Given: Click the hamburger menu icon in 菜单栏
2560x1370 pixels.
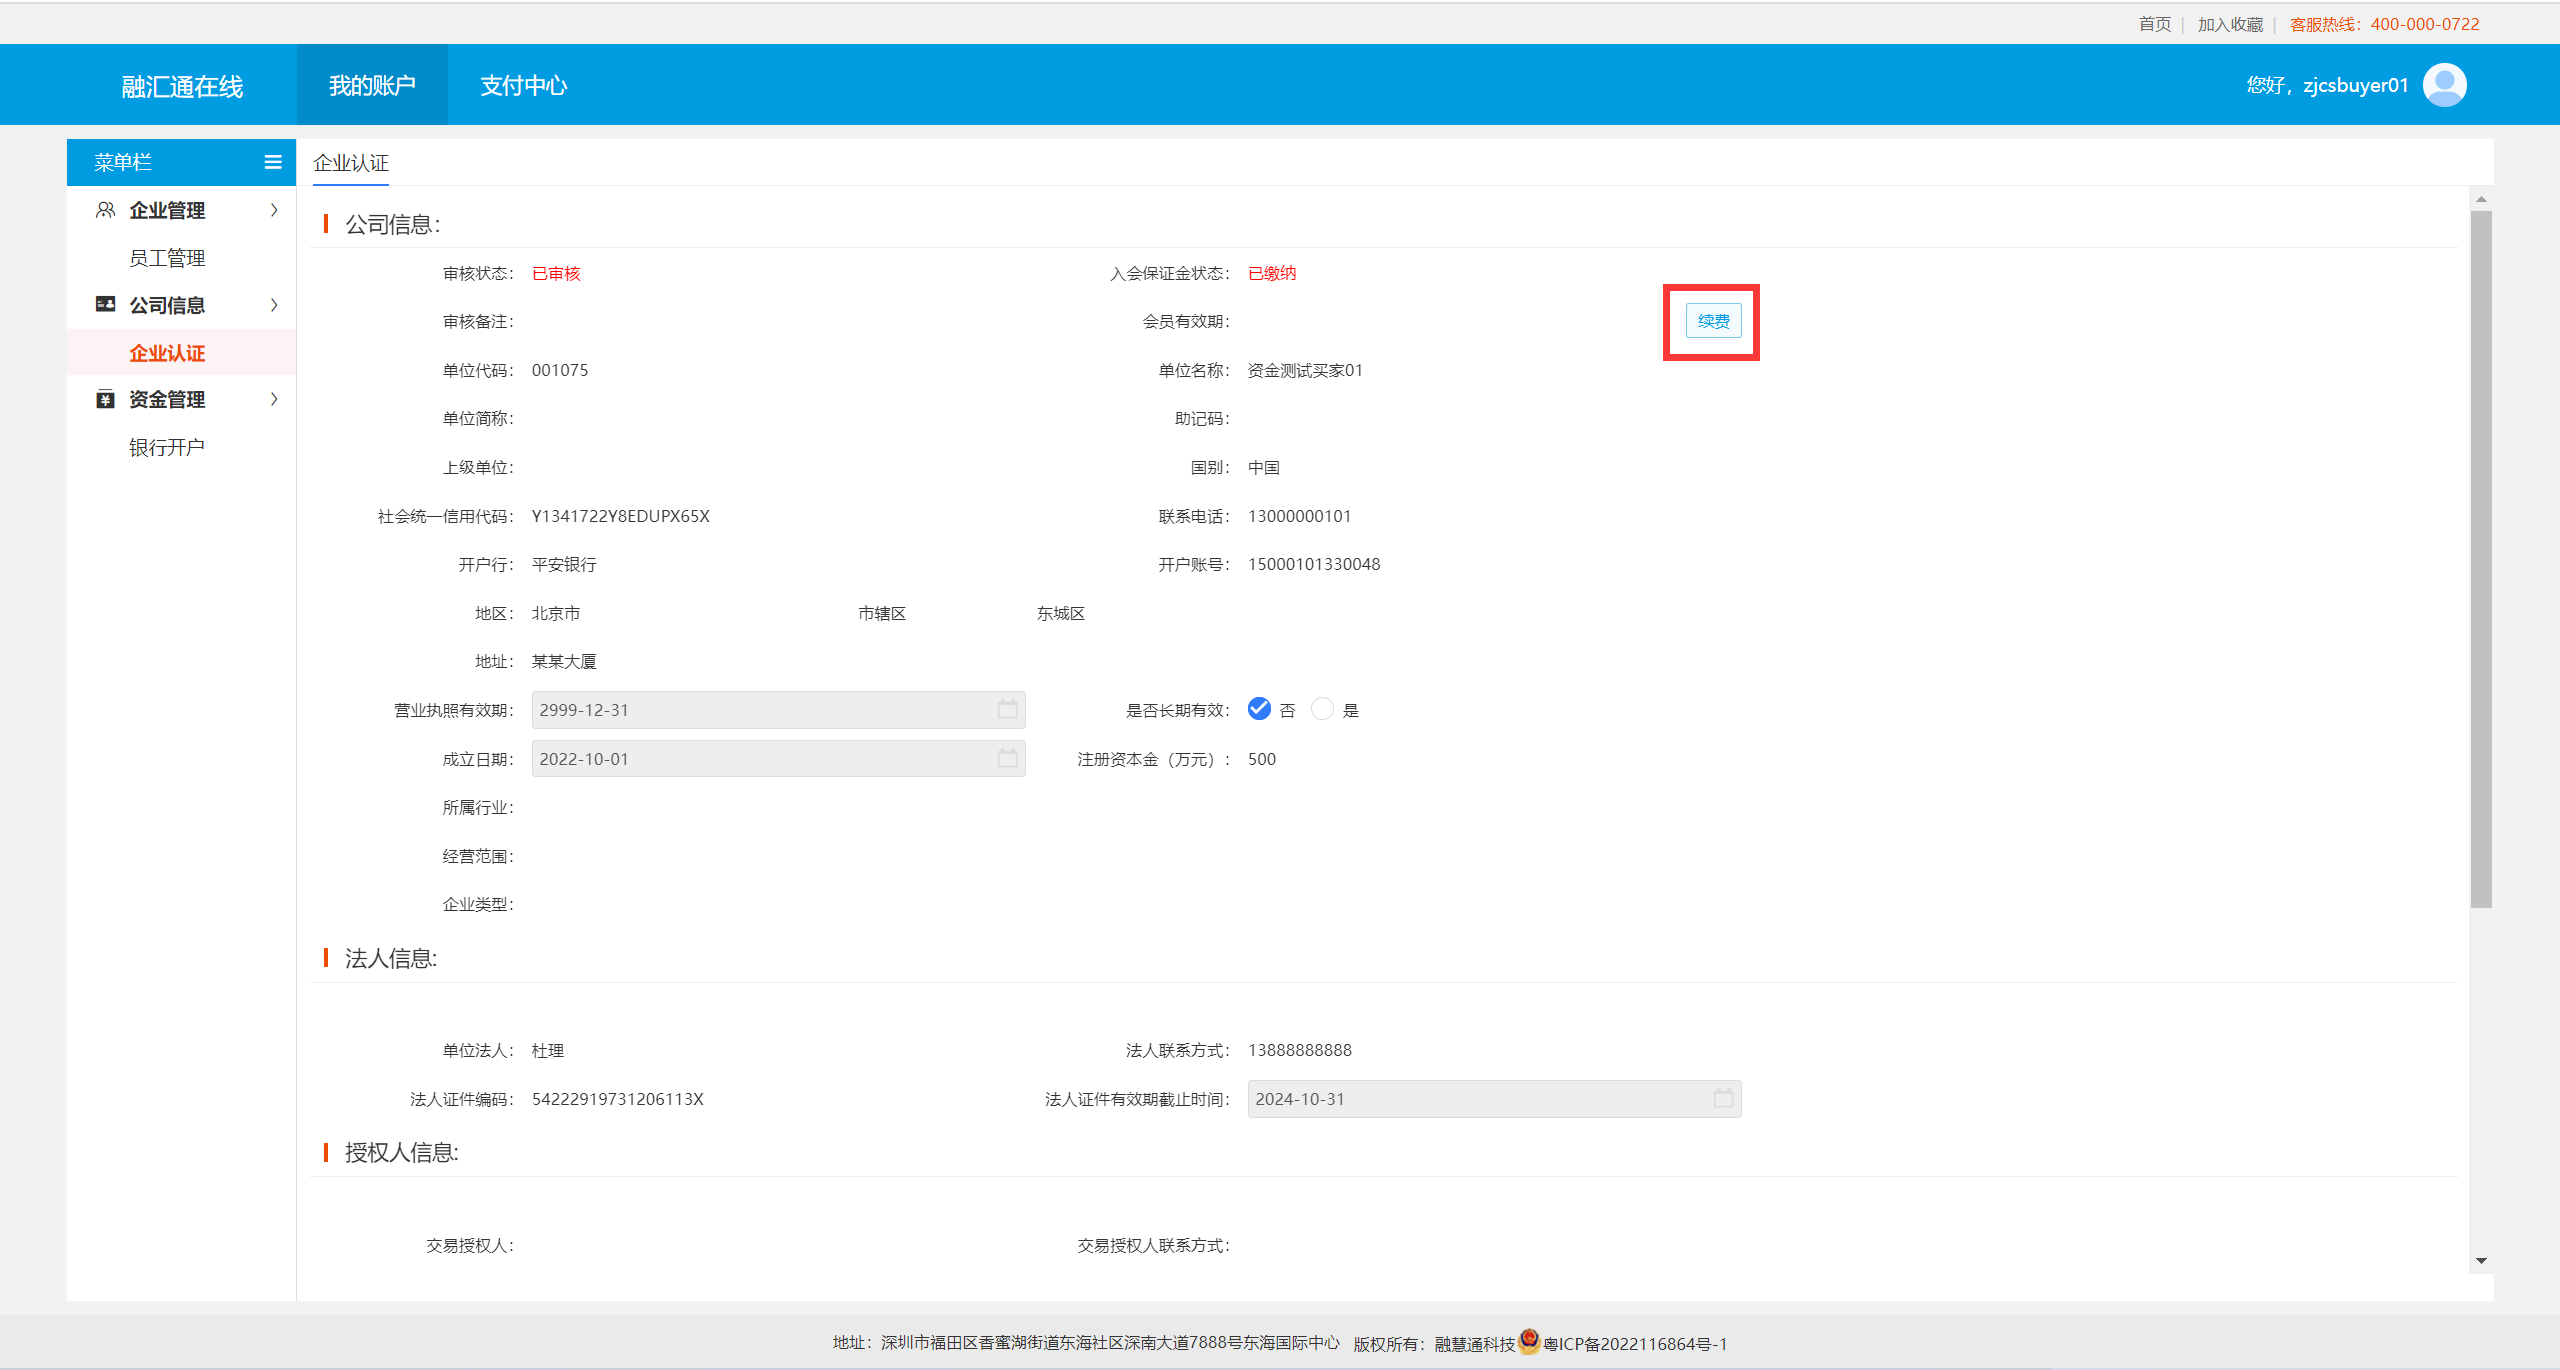Looking at the screenshot, I should [x=272, y=162].
